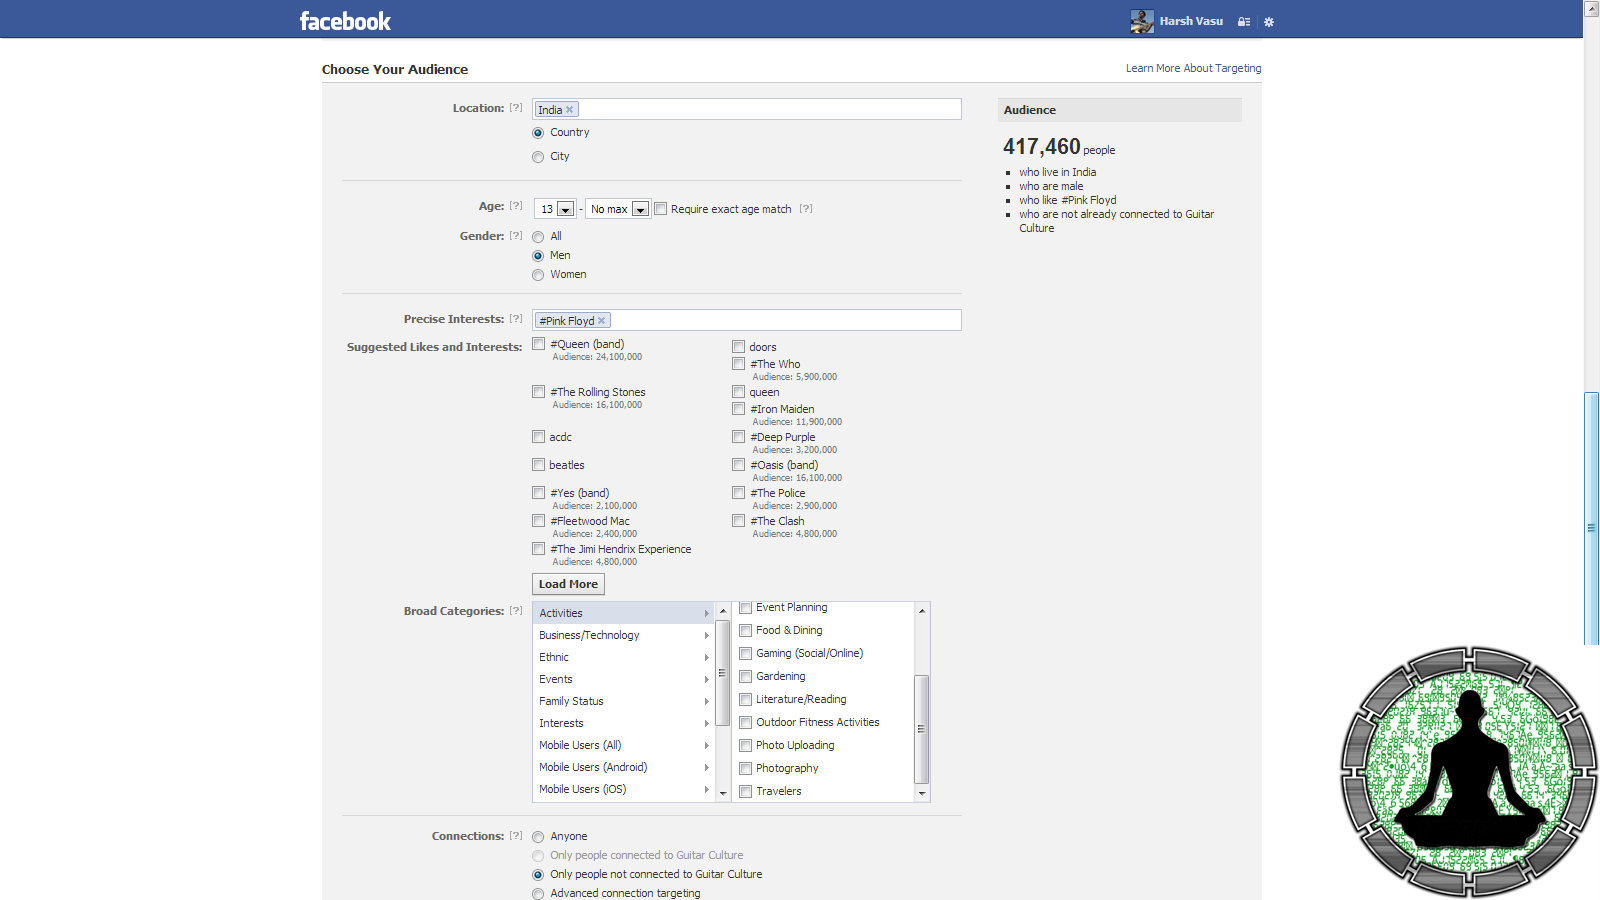The width and height of the screenshot is (1600, 900).
Task: Click the page vertical scrollbar thumb
Action: (1591, 519)
